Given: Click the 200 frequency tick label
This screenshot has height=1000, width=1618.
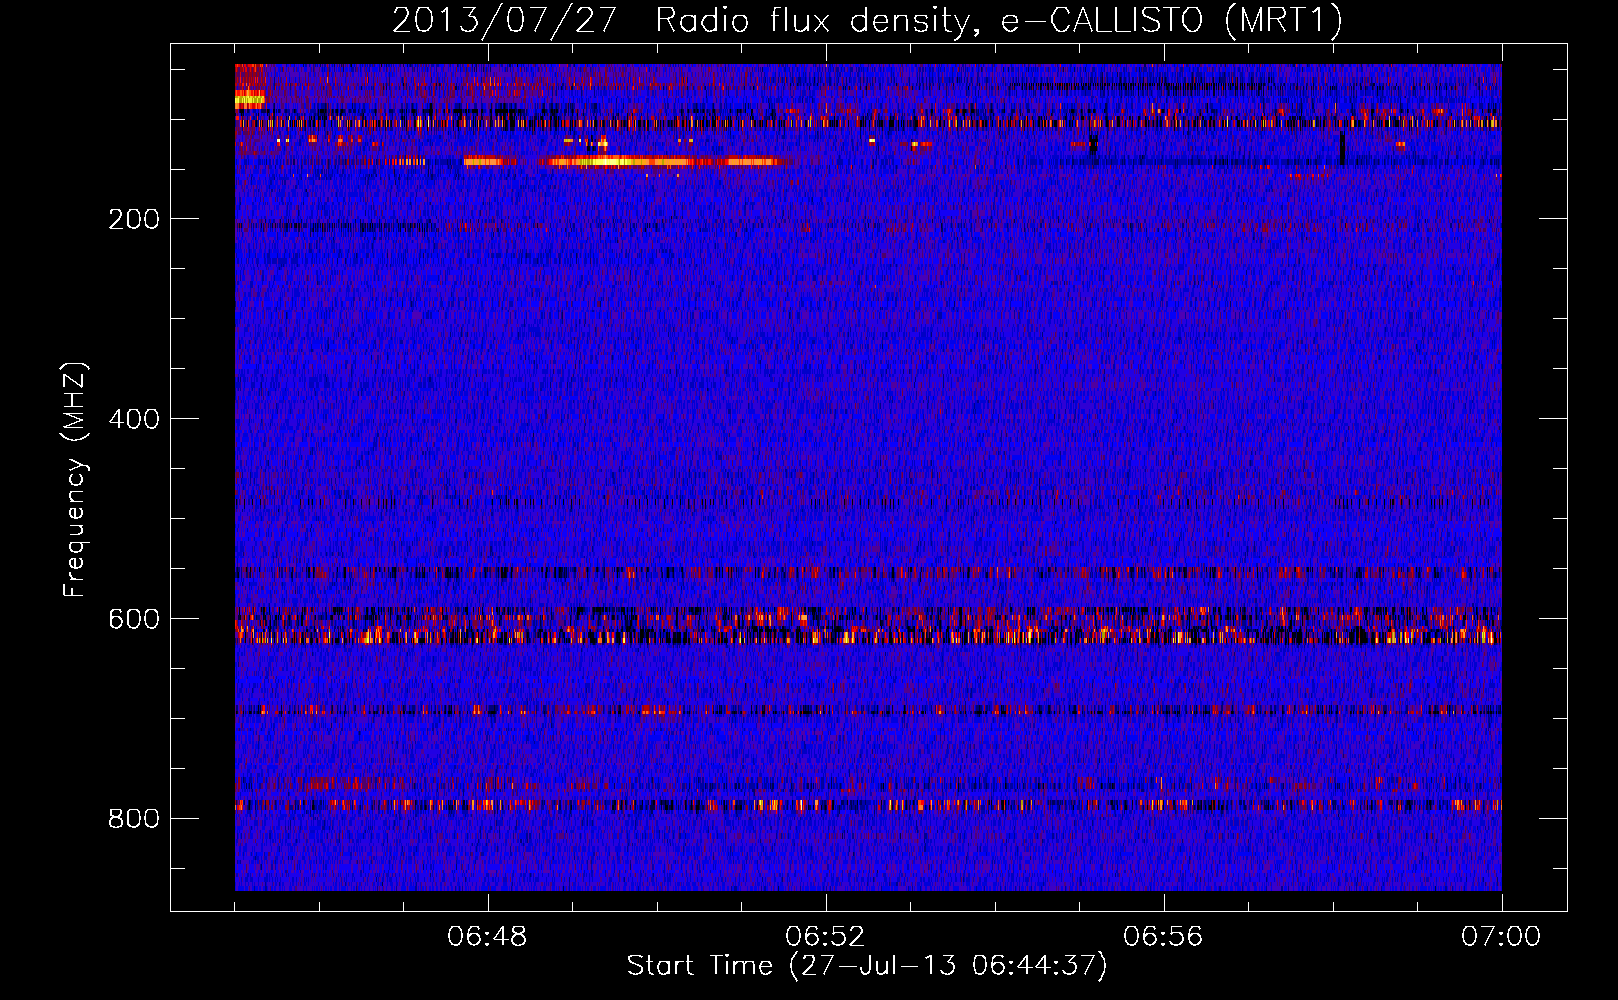Looking at the screenshot, I should (x=134, y=219).
